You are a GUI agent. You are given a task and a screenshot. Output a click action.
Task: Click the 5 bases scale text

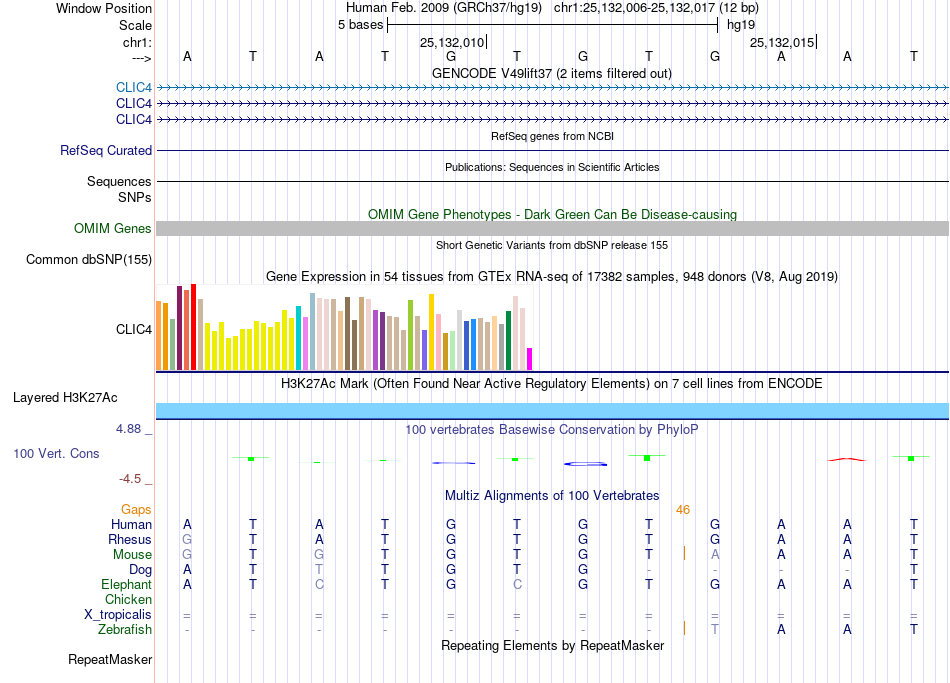click(360, 25)
